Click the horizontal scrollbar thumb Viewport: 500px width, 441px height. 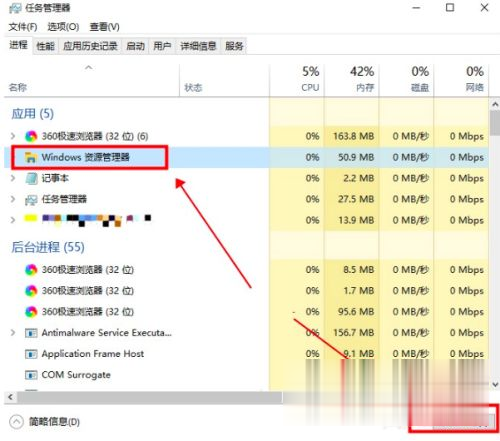pos(150,397)
